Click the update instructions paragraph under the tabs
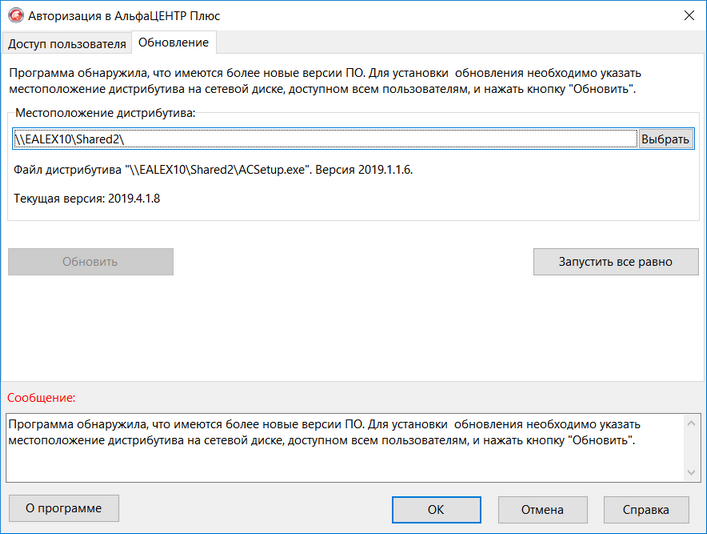 click(x=325, y=81)
